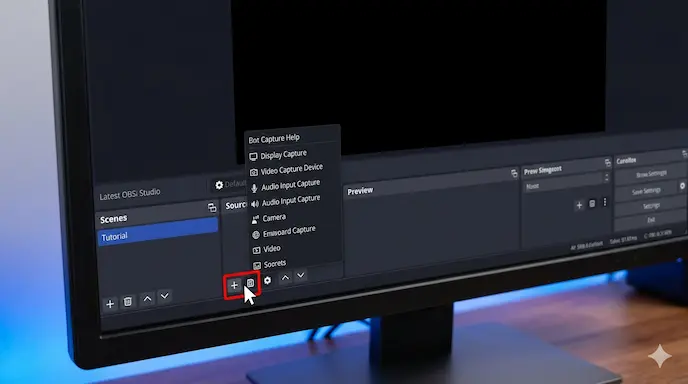Viewport: 688px width, 384px height.
Task: Click the stepper arrows on the Moot field
Action: [606, 177]
